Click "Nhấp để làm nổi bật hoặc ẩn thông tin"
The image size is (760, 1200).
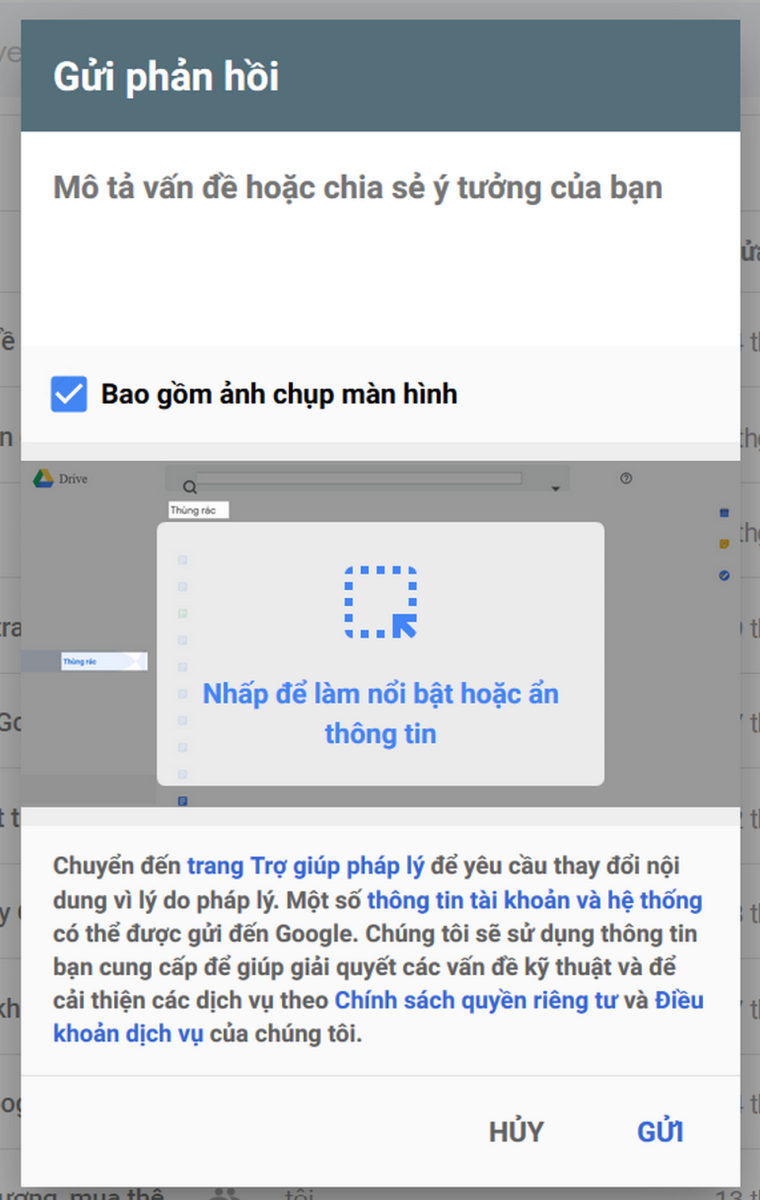pos(380,713)
